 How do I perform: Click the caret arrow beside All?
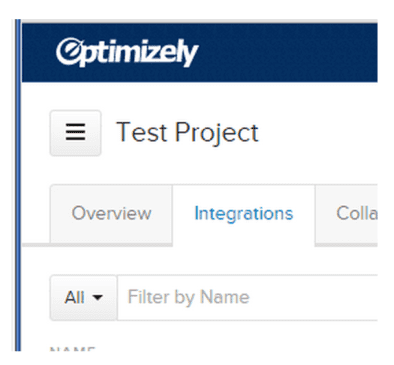[x=97, y=297]
